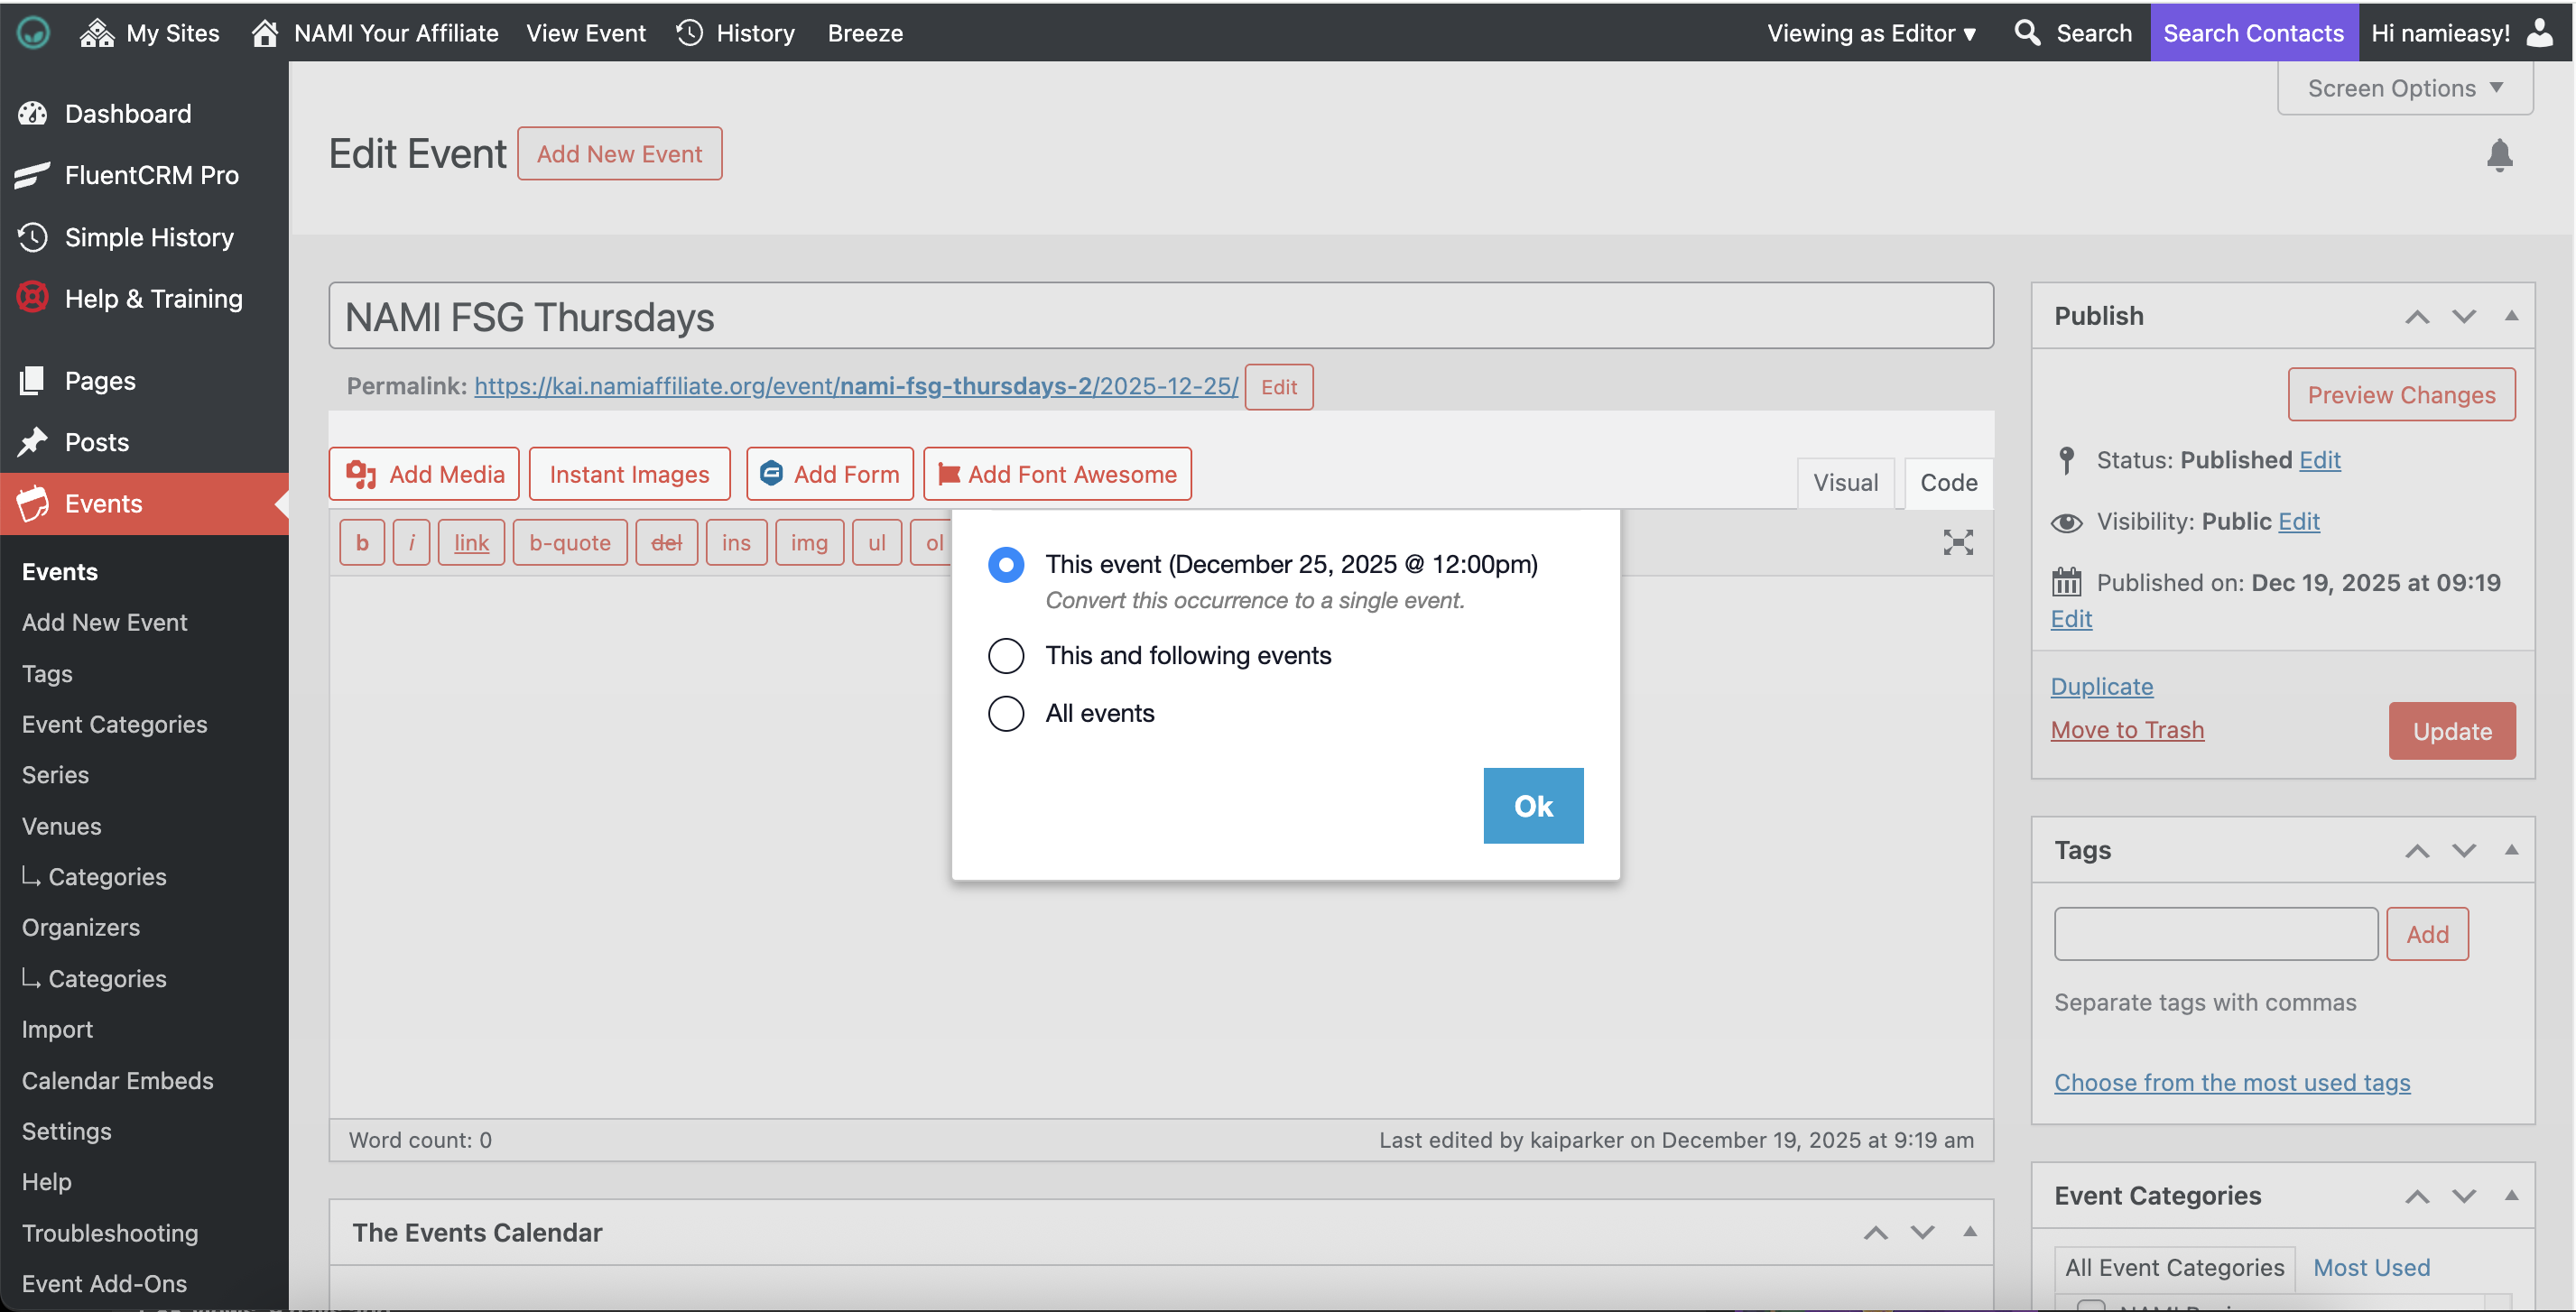2576x1312 pixels.
Task: Expand the Screen Options dropdown
Action: (2404, 88)
